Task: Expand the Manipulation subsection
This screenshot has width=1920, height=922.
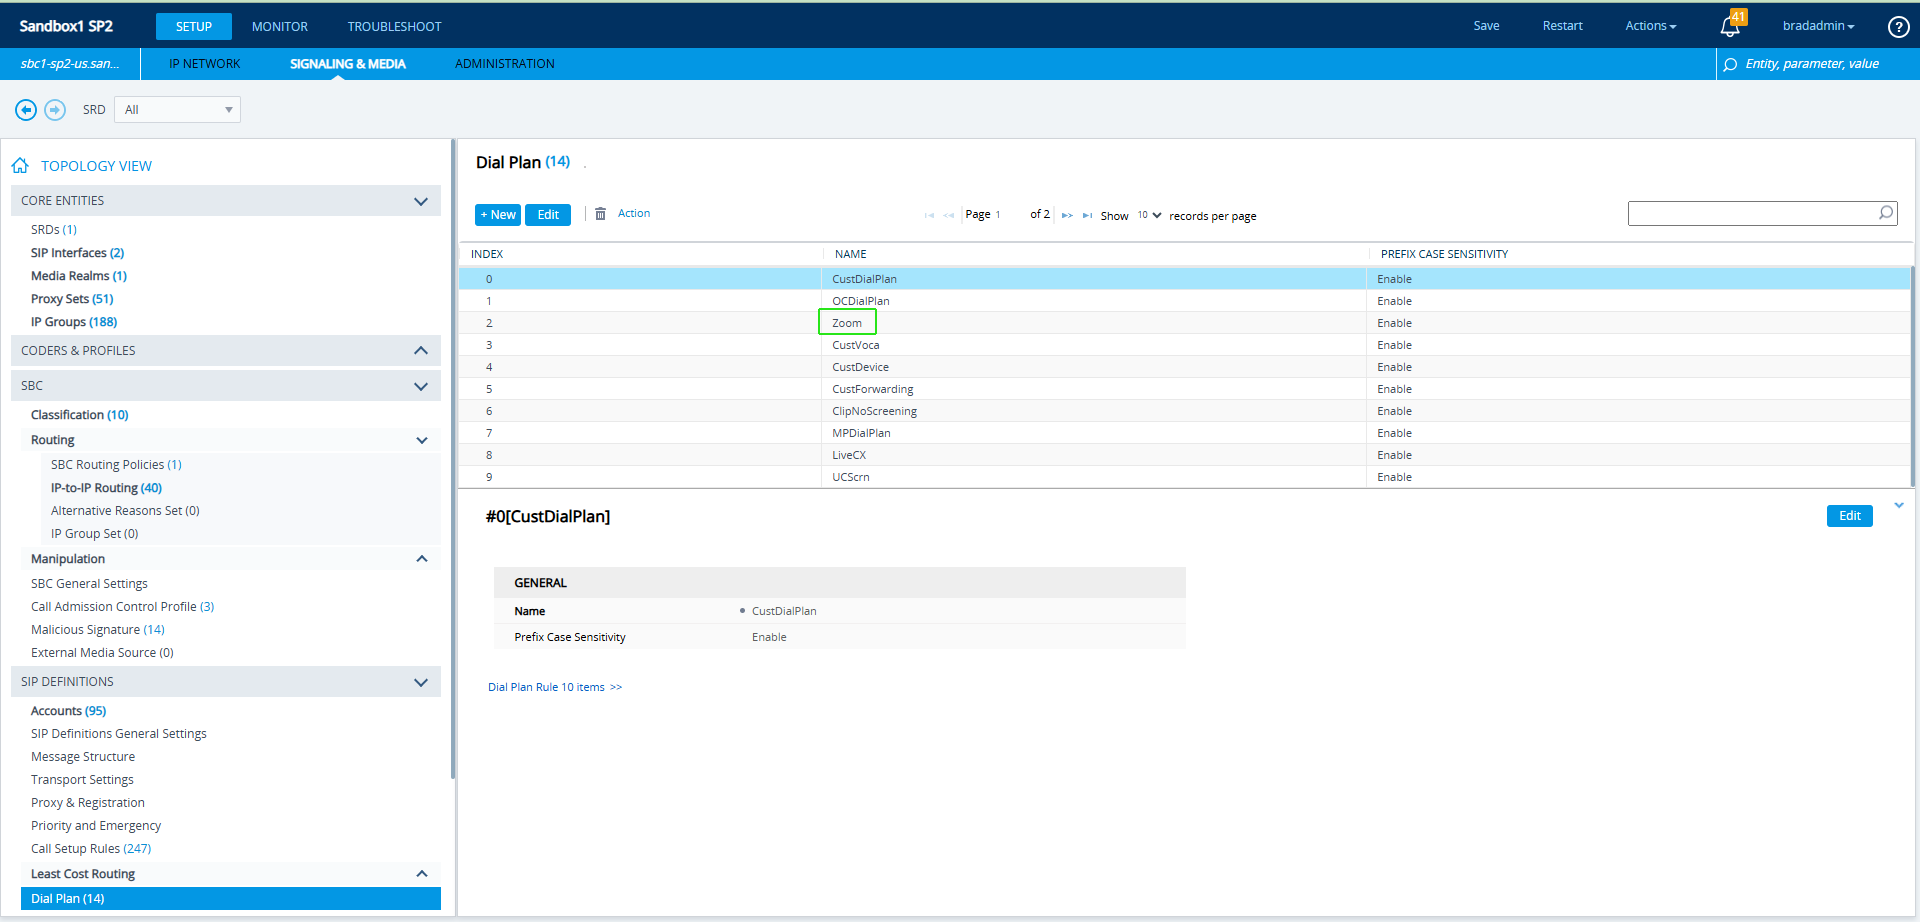Action: pyautogui.click(x=422, y=559)
